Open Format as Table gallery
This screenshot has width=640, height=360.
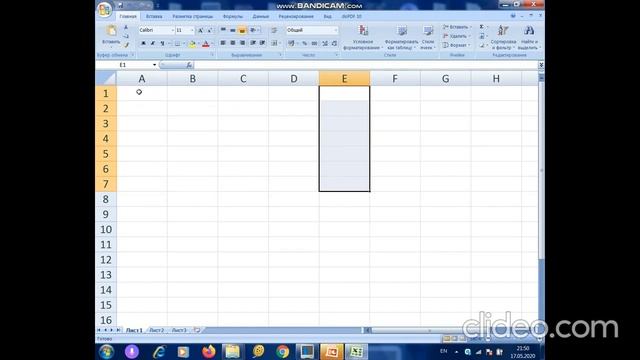[402, 37]
